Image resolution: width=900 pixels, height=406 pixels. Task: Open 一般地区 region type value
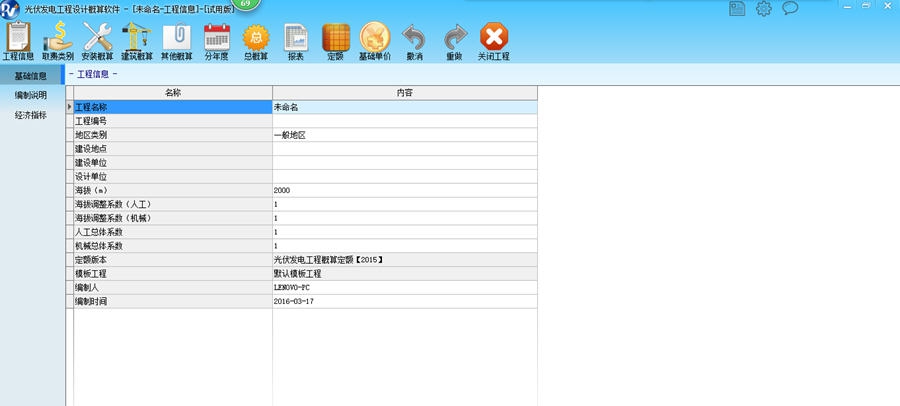(x=405, y=135)
